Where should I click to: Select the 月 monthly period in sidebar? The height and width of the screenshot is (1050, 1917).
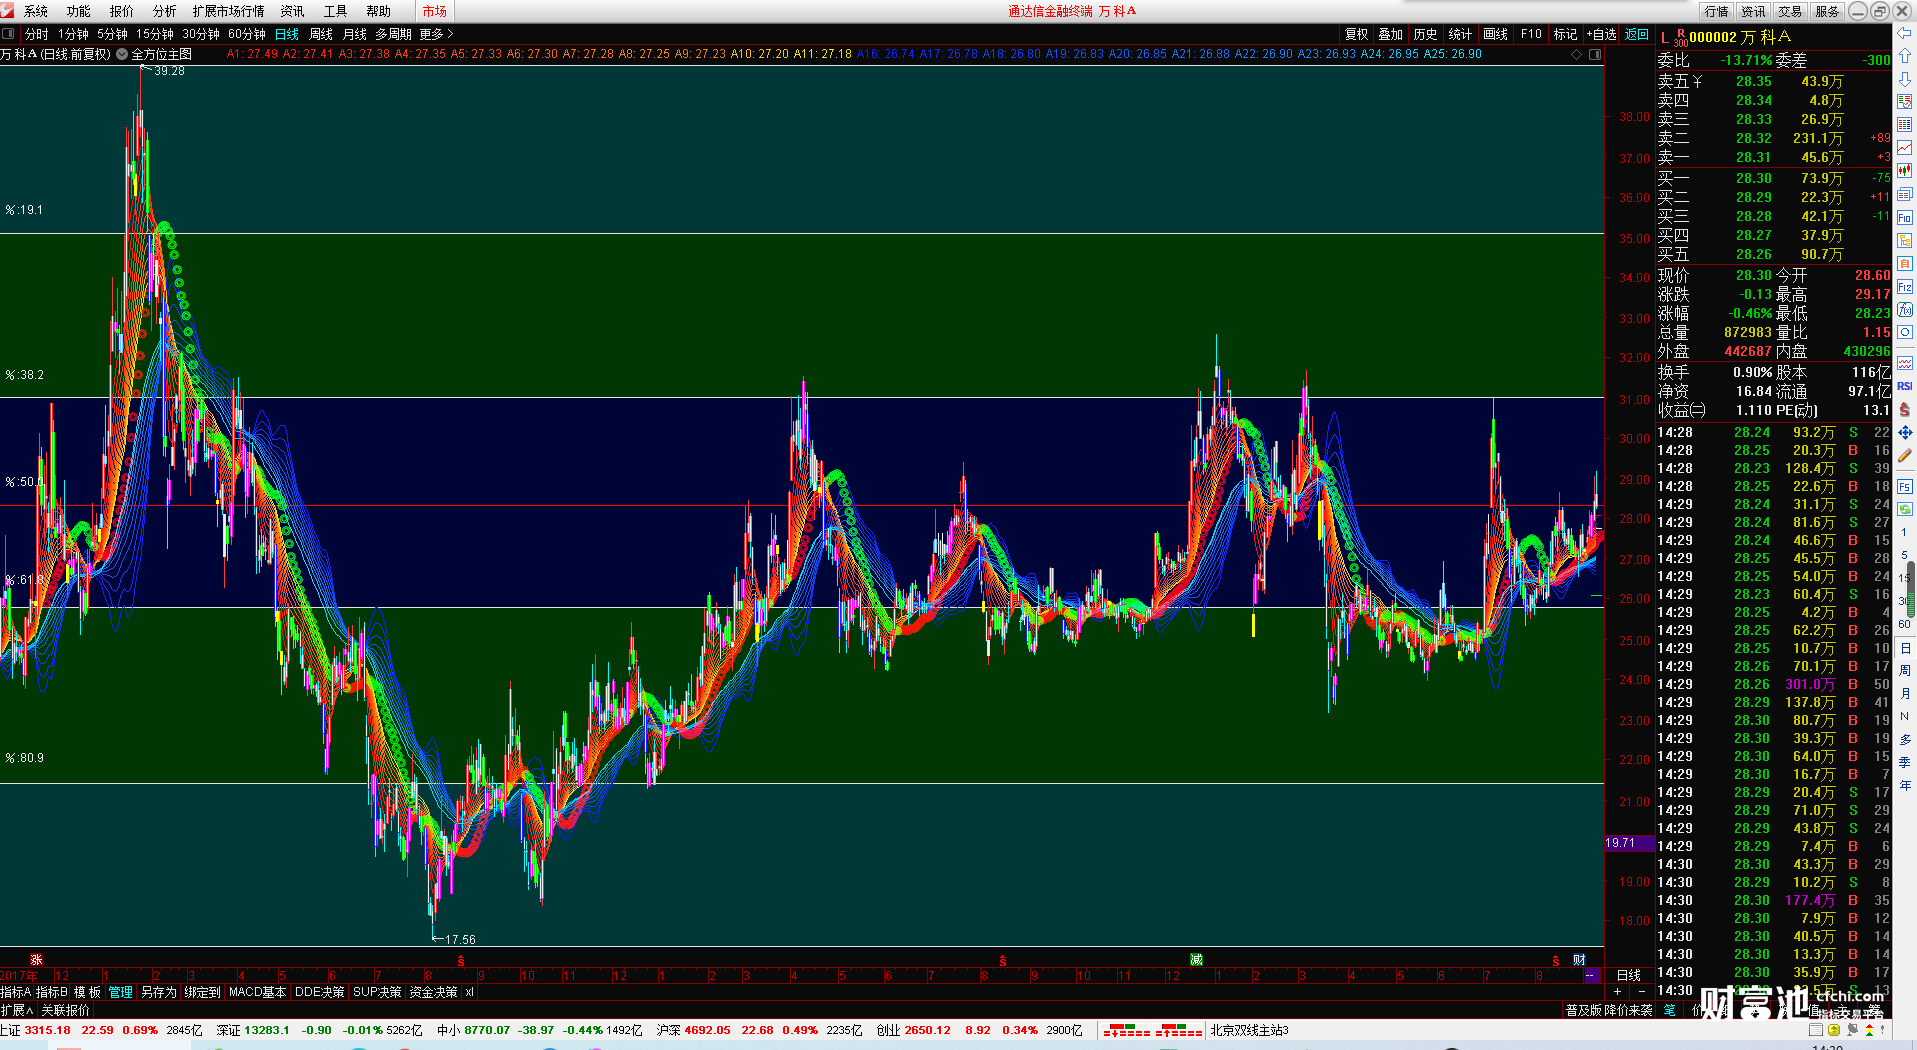click(1905, 694)
